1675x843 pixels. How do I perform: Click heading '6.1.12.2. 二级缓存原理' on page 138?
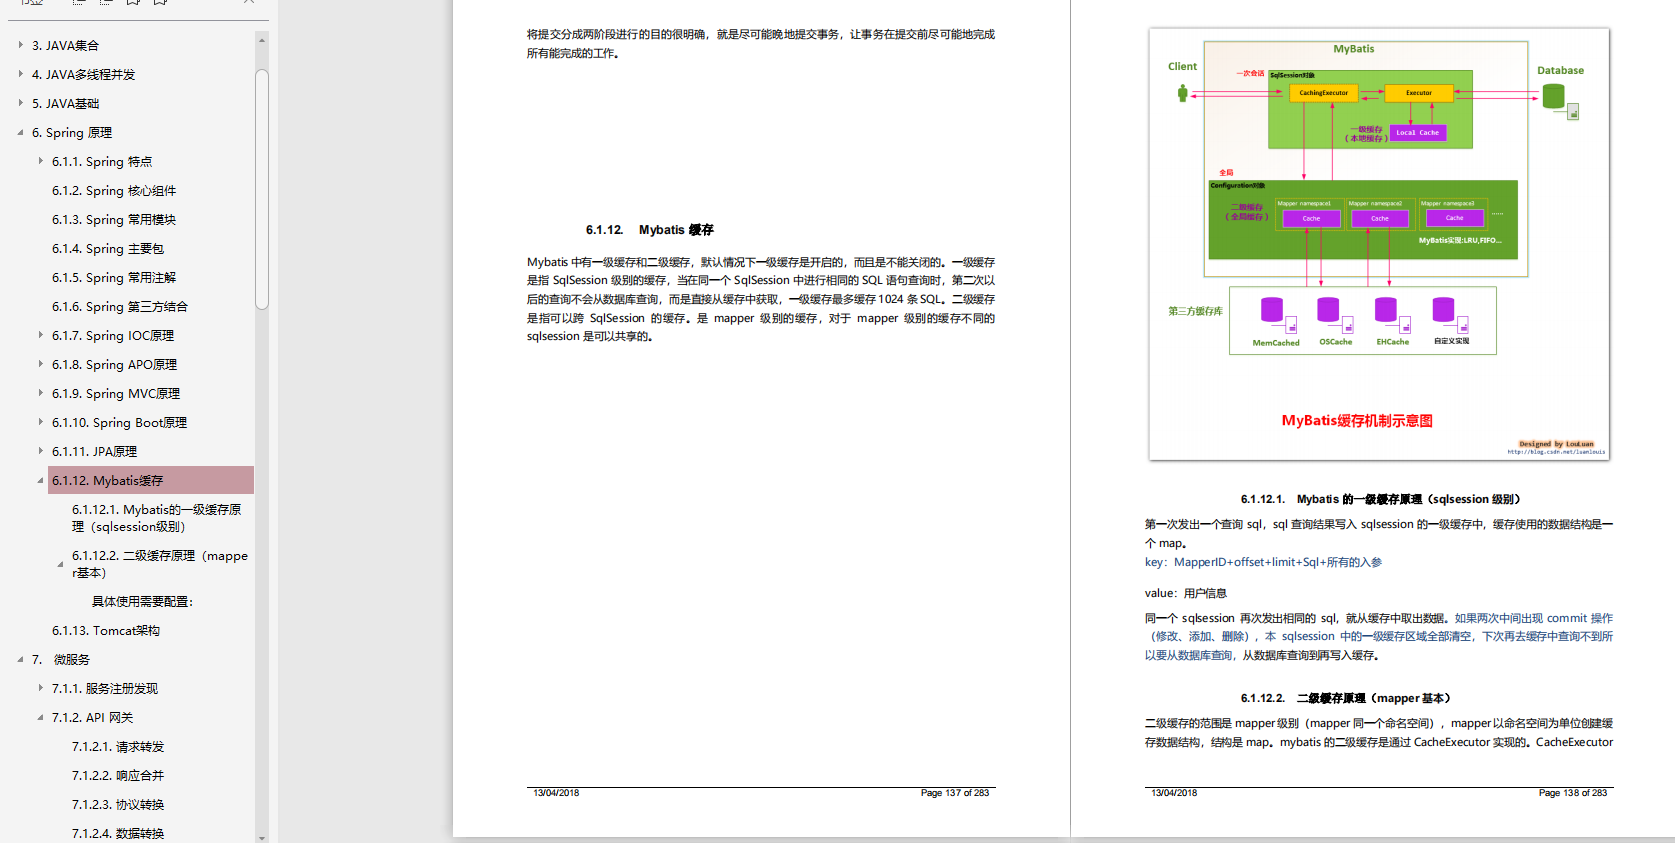[x=1345, y=698]
